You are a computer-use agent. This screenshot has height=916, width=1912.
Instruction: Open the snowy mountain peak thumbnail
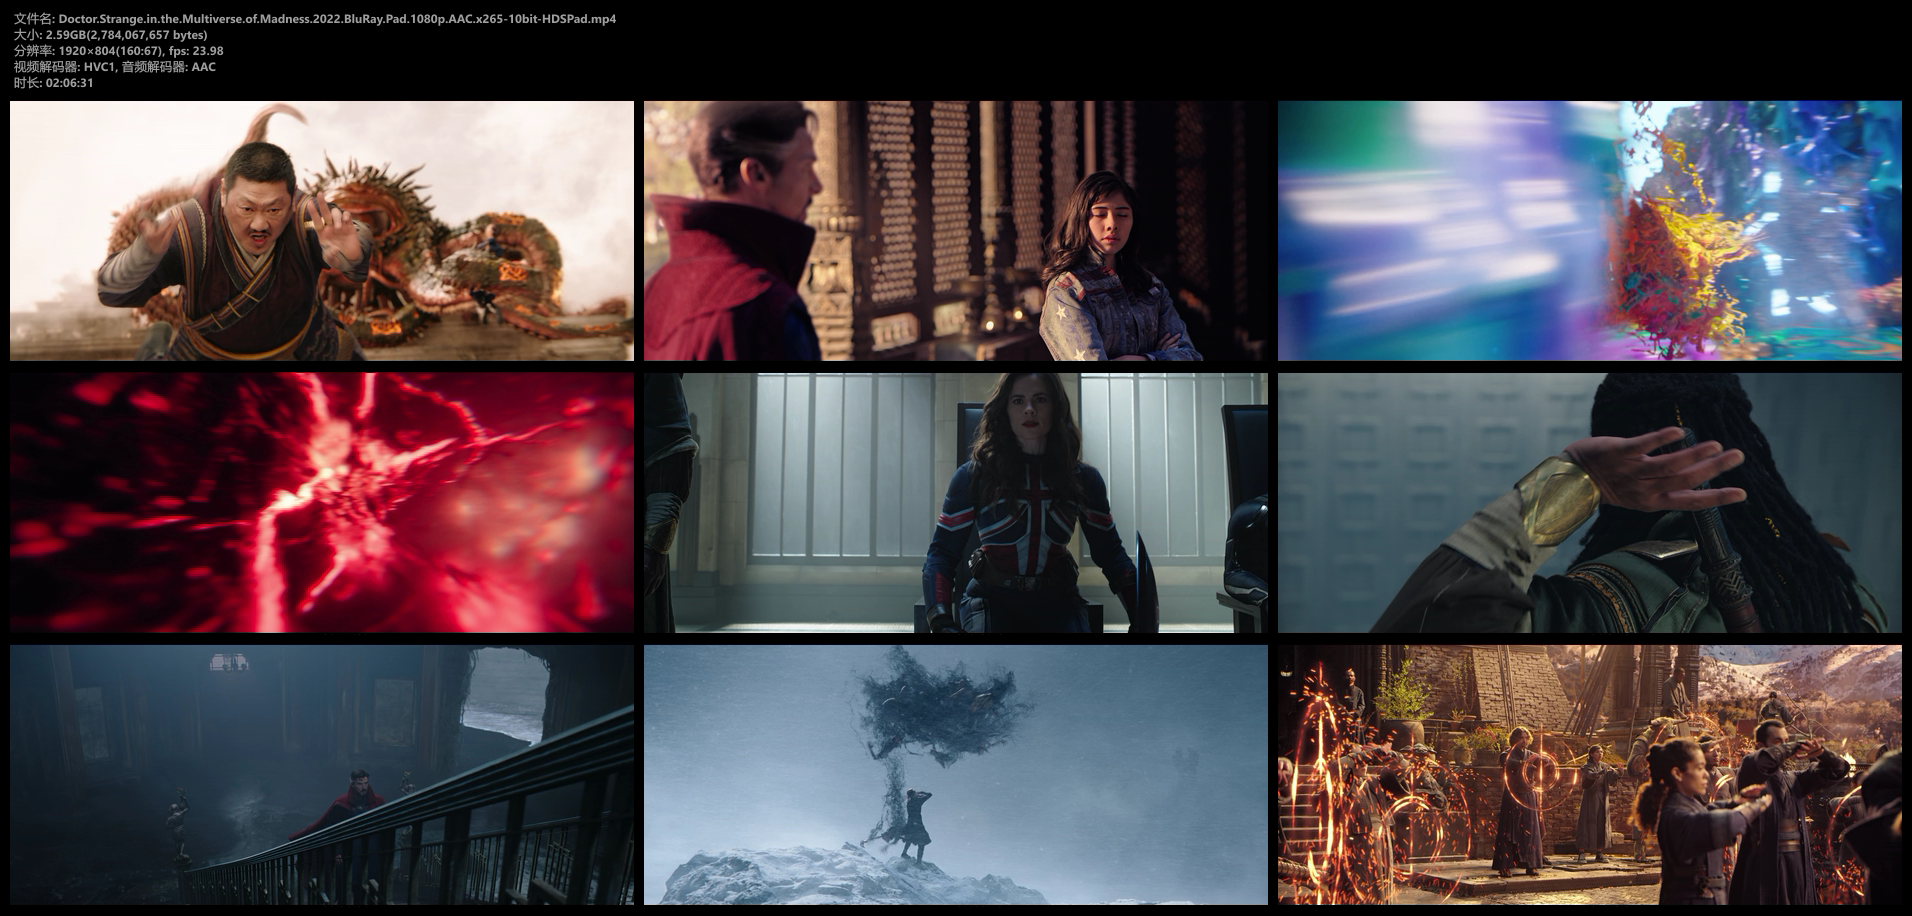(955, 775)
